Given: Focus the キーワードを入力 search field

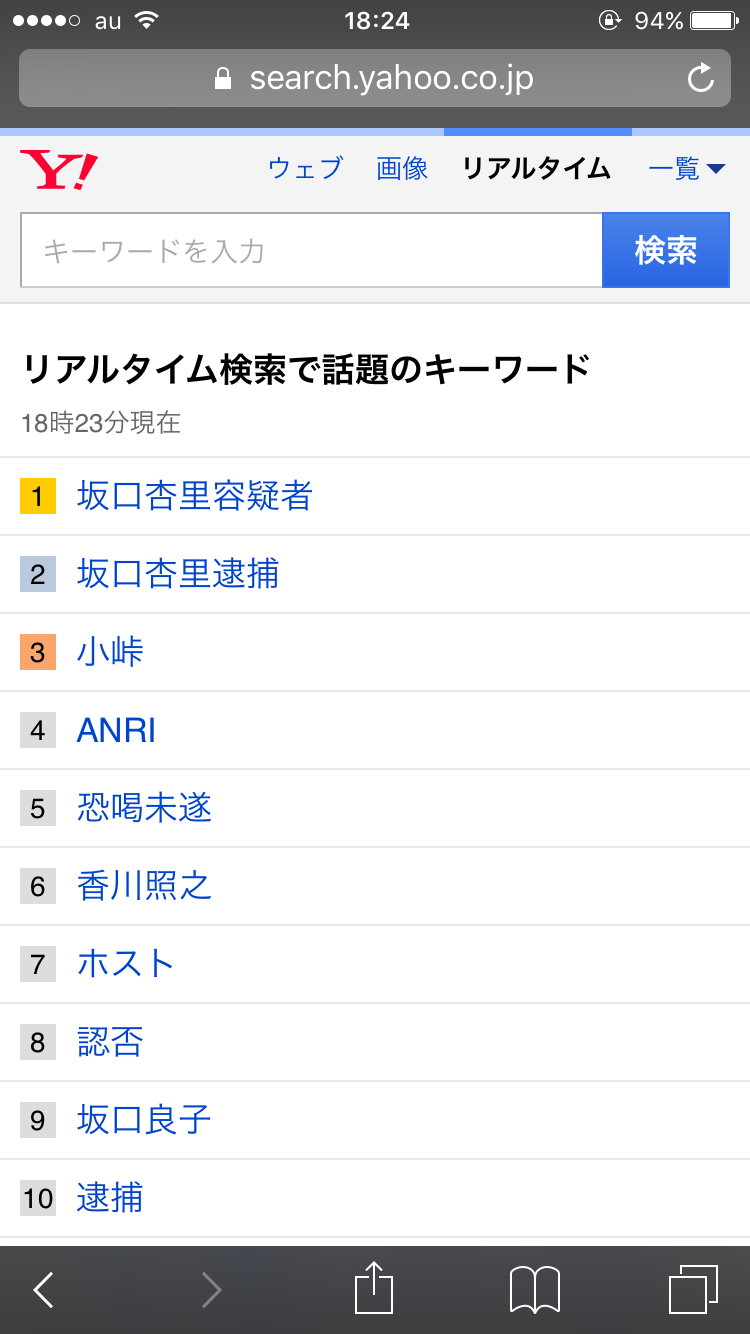Looking at the screenshot, I should [x=311, y=250].
